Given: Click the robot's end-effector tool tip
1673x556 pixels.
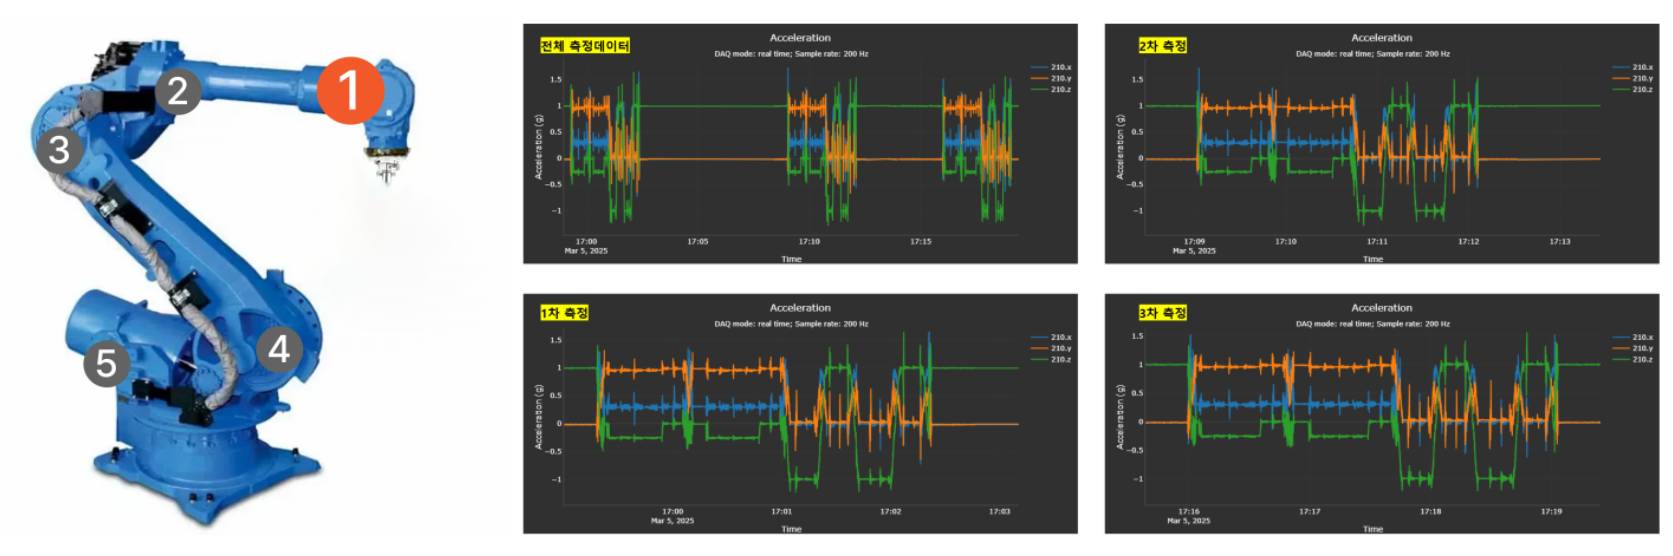Looking at the screenshot, I should (386, 173).
